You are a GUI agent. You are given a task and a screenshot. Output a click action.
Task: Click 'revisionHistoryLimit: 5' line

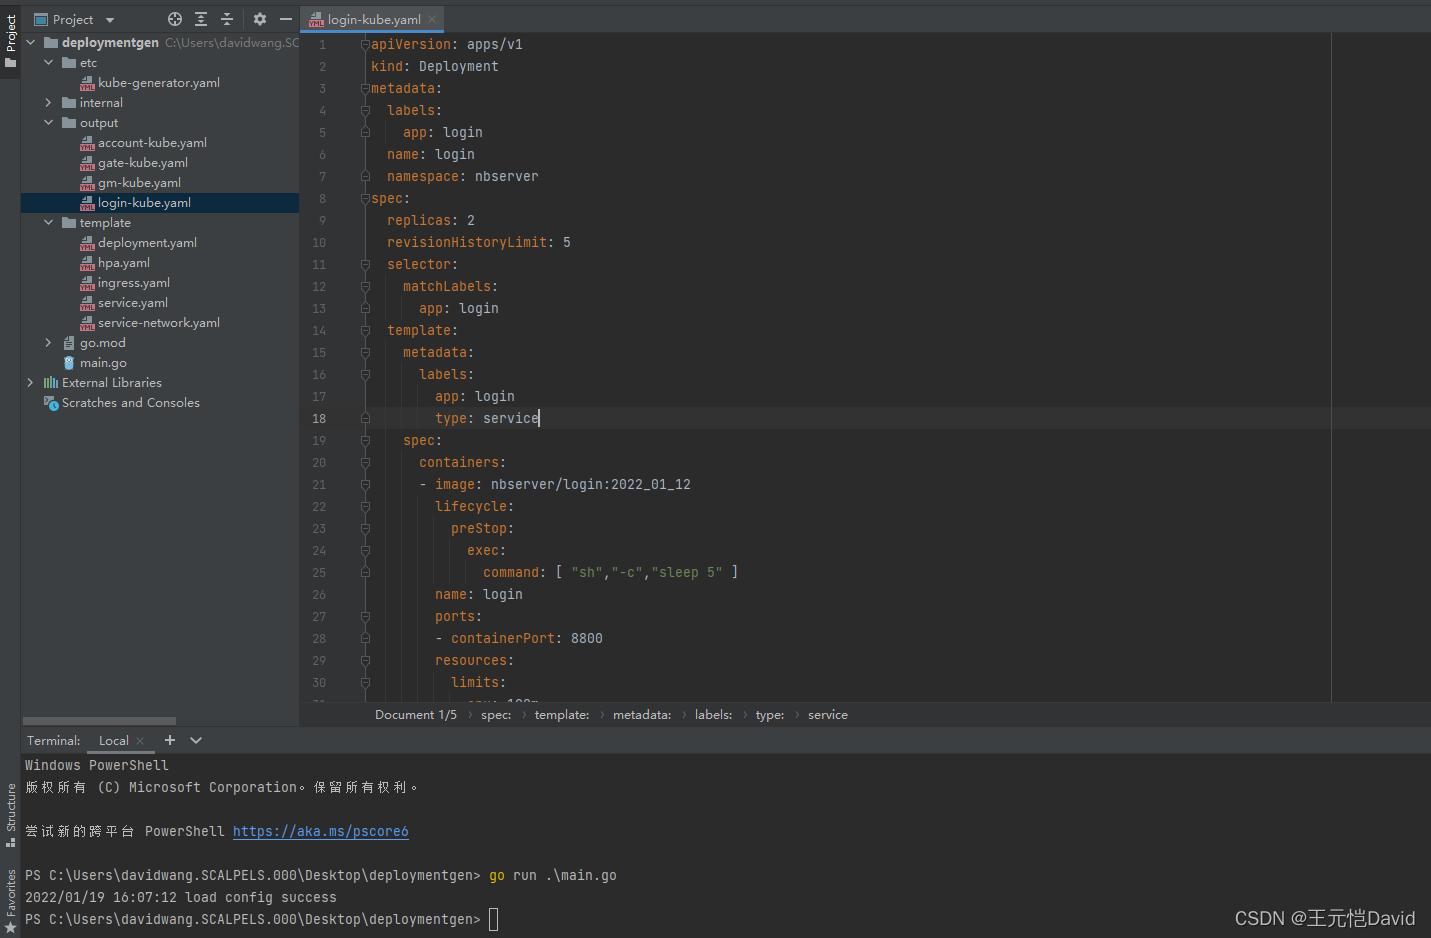tap(479, 243)
